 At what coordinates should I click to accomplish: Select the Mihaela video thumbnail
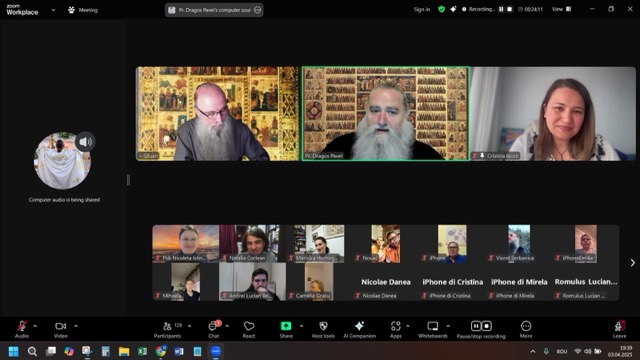(x=186, y=282)
